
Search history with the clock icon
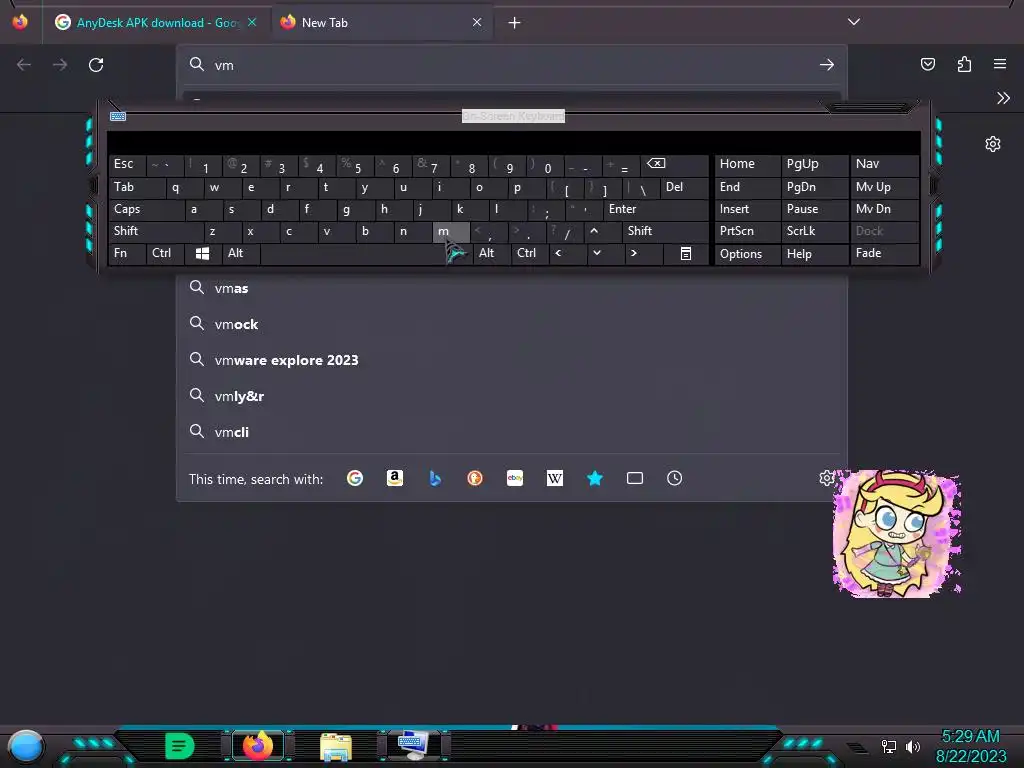(x=675, y=479)
